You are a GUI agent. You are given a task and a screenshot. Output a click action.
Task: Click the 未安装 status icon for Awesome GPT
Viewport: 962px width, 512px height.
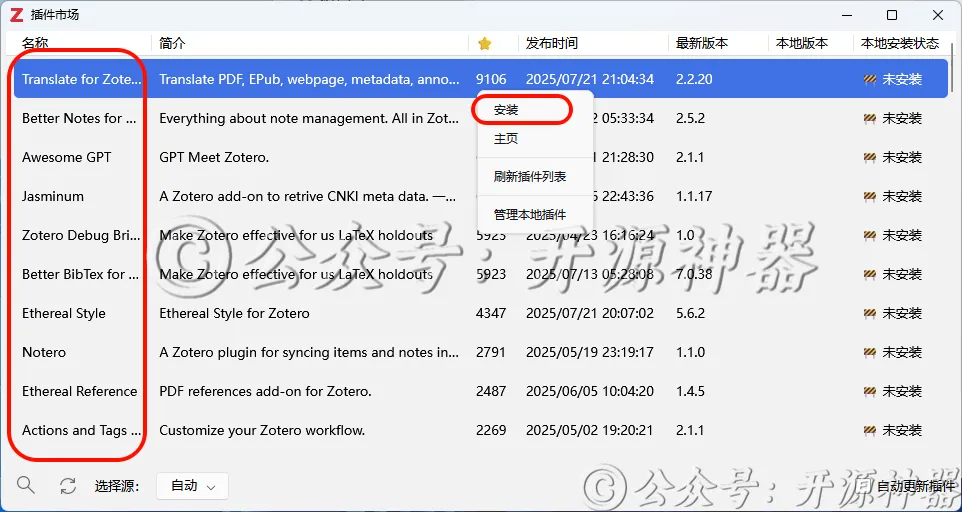click(869, 158)
